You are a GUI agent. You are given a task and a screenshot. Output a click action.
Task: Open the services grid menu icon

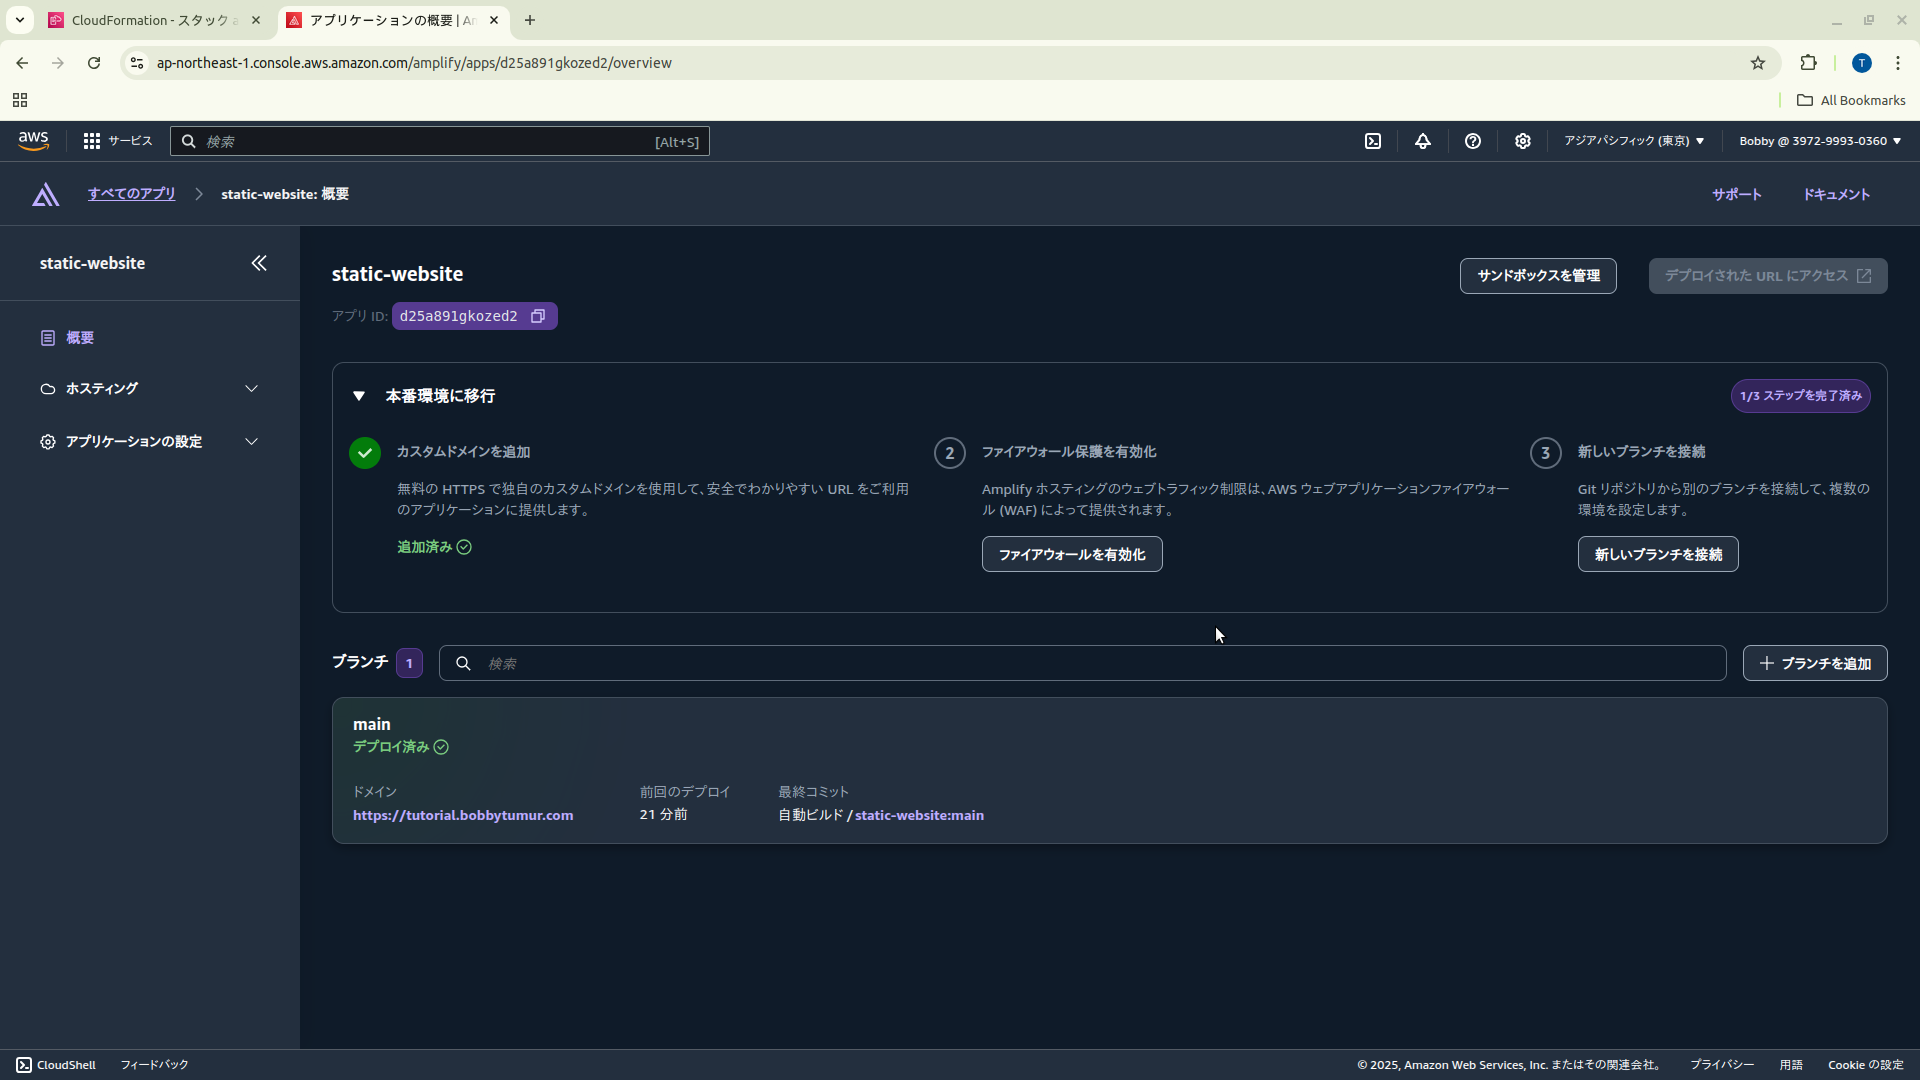(x=92, y=141)
